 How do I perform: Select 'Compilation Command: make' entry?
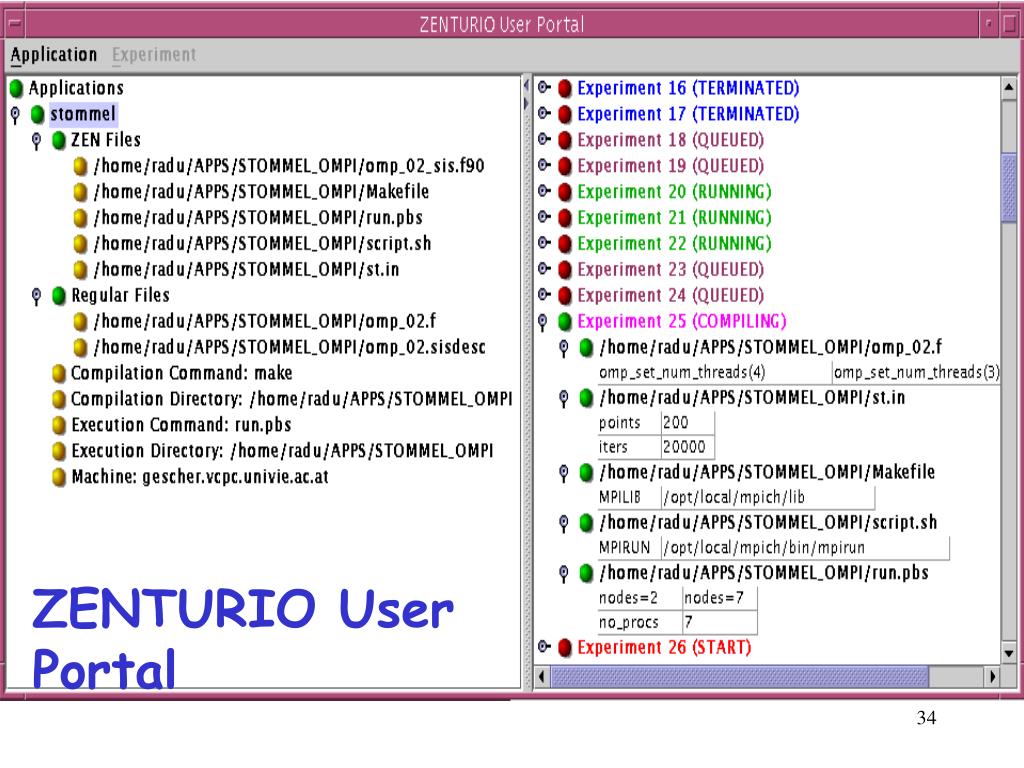(x=182, y=373)
